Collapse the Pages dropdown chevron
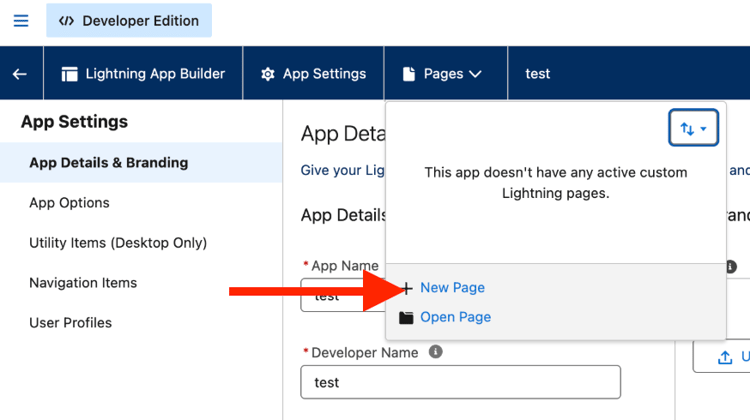Viewport: 750px width, 420px height. (x=475, y=74)
